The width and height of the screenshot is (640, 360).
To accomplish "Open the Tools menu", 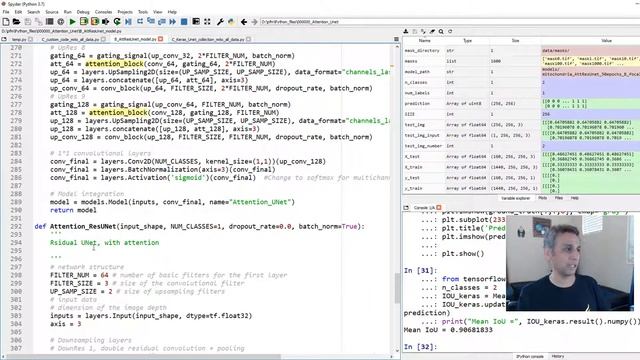I will pos(143,12).
